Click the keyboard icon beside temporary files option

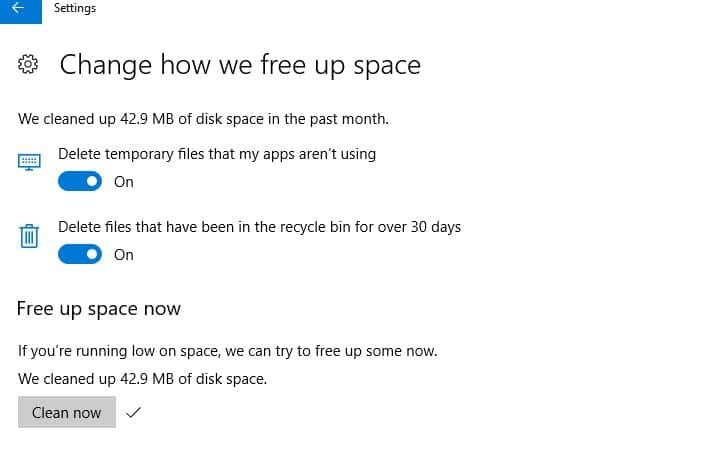(30, 162)
